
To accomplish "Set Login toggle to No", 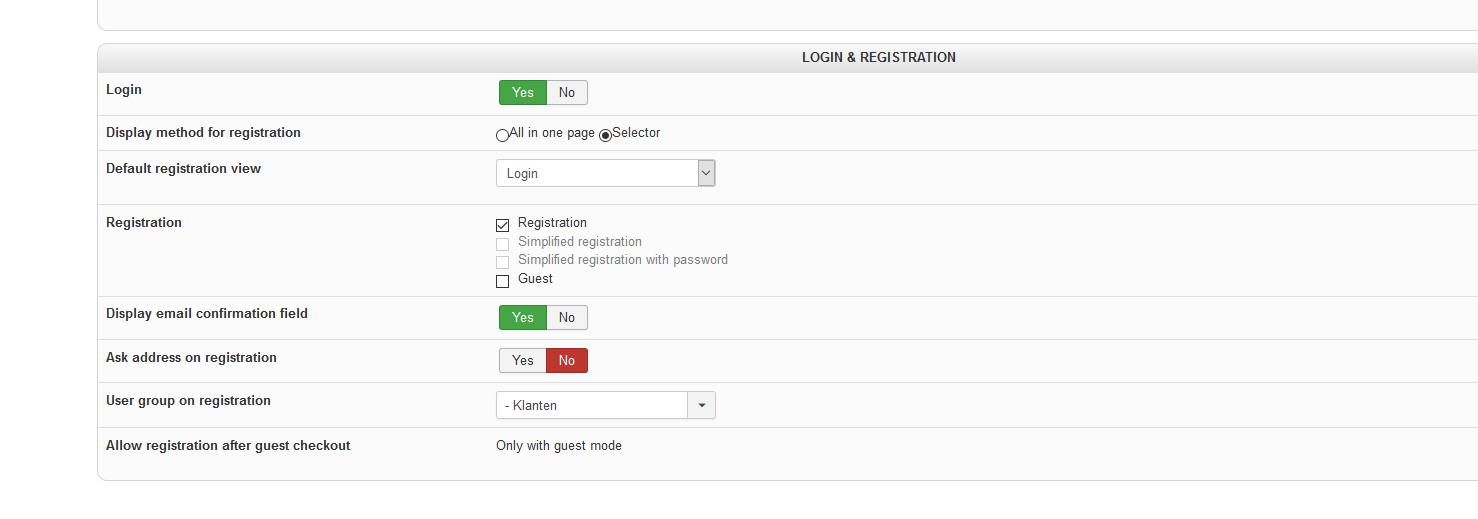I will [x=567, y=93].
